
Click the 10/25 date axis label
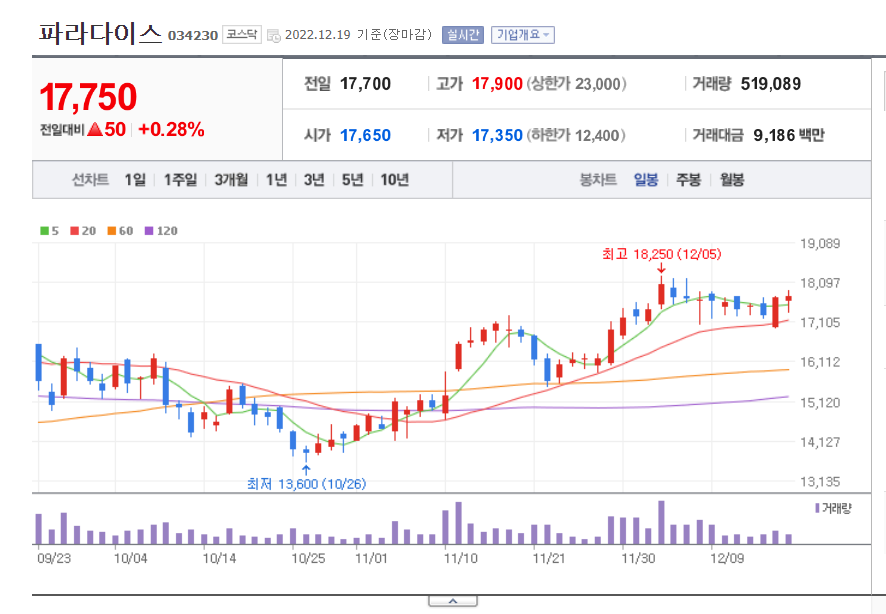309,559
